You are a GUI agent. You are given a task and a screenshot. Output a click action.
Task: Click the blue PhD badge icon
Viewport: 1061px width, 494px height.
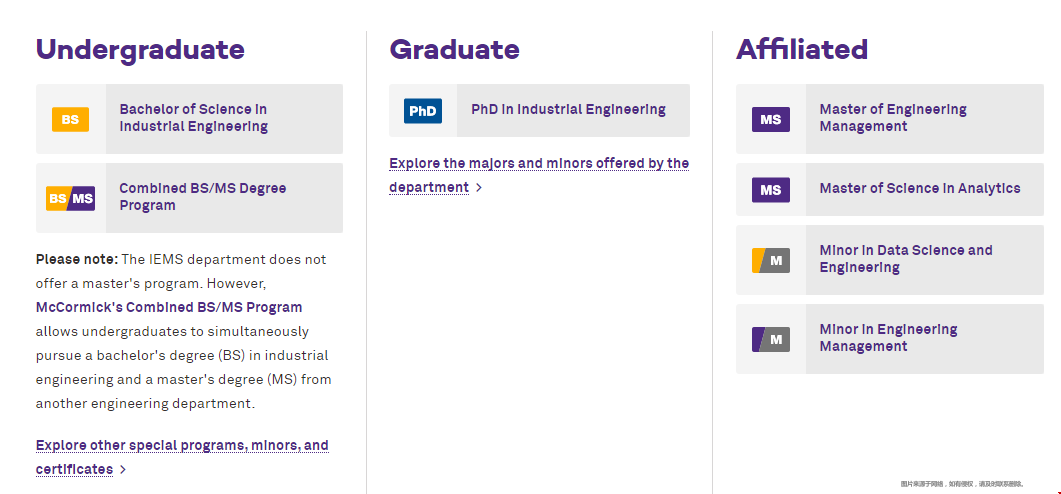423,111
